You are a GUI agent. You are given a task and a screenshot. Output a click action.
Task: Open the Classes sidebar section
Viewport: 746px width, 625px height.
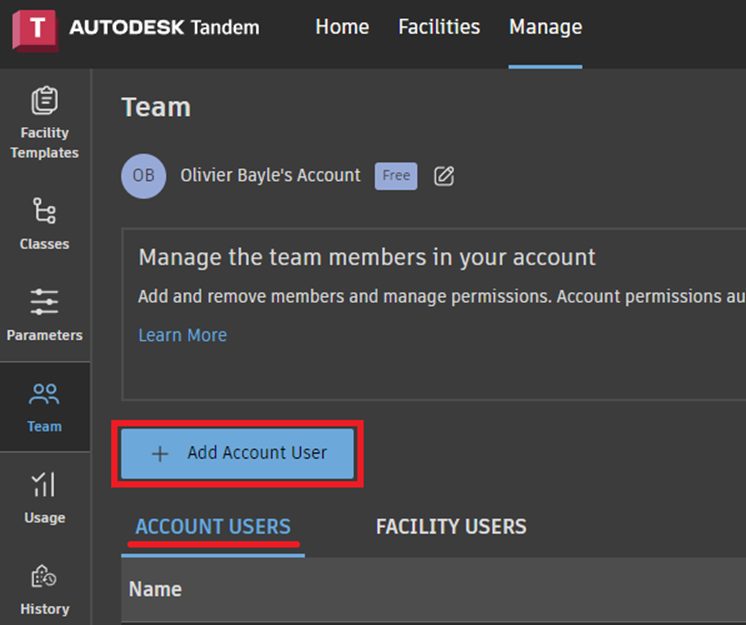(x=44, y=224)
